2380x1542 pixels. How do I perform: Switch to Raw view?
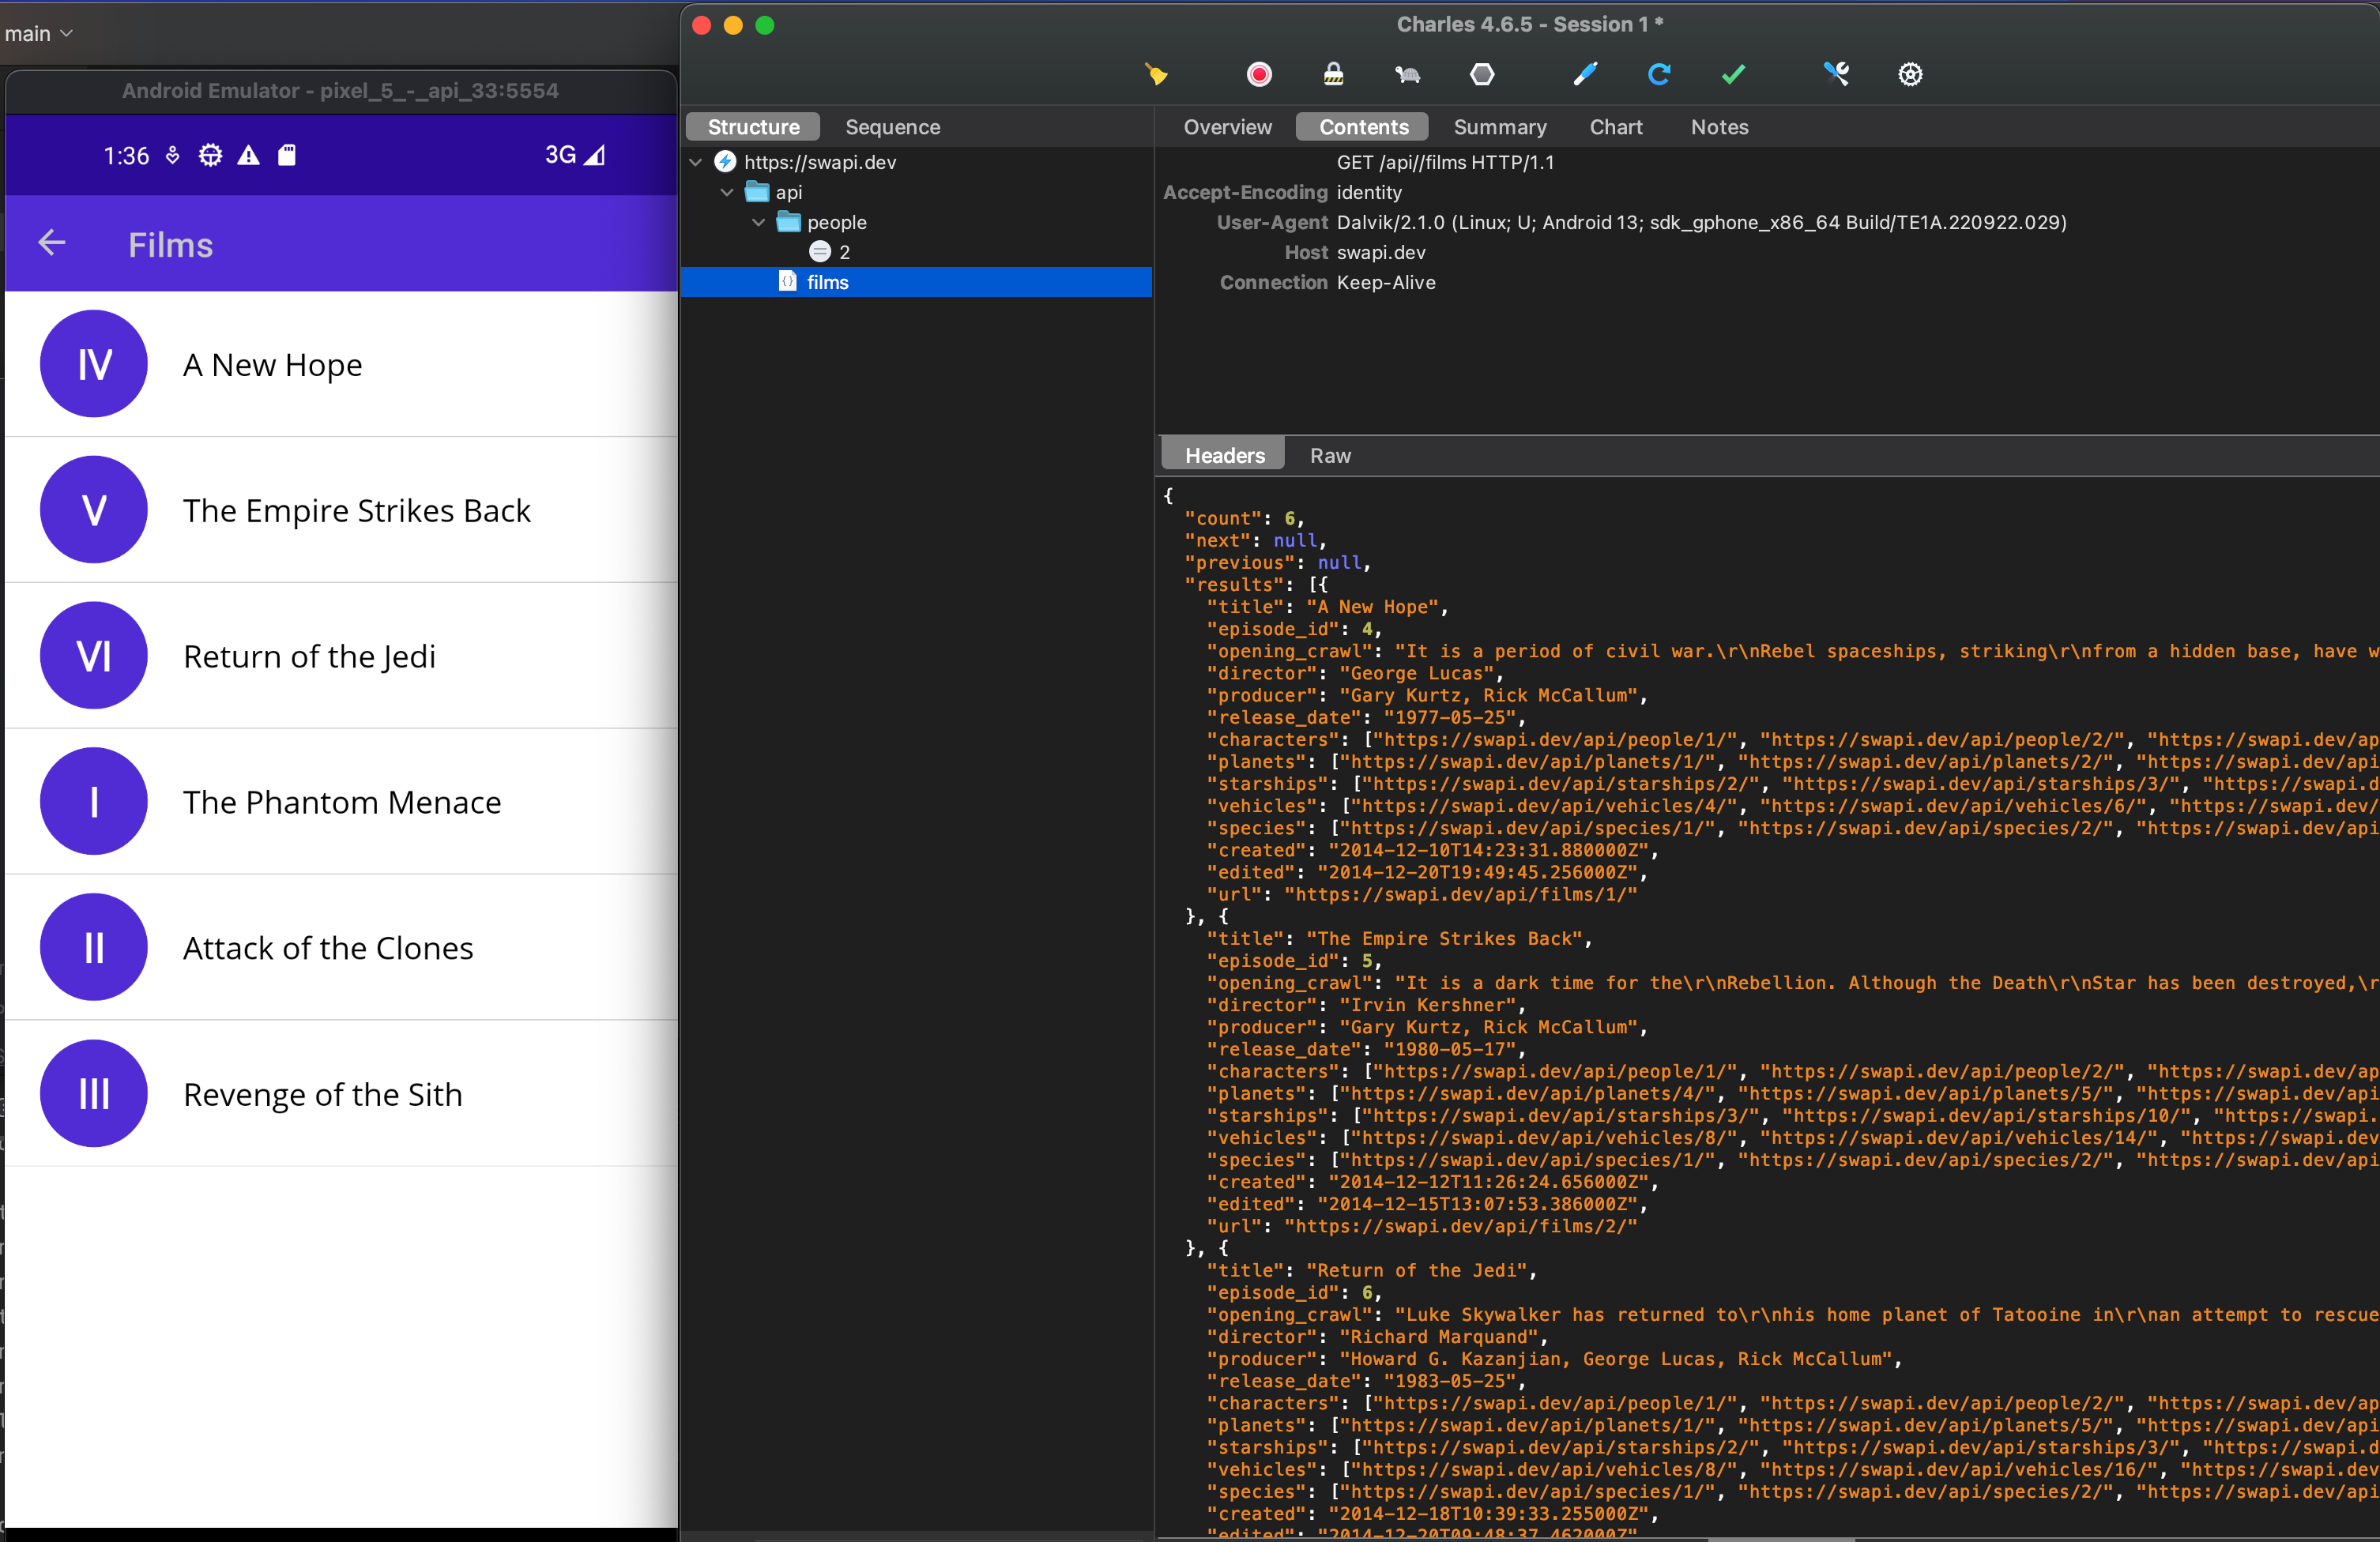tap(1329, 455)
